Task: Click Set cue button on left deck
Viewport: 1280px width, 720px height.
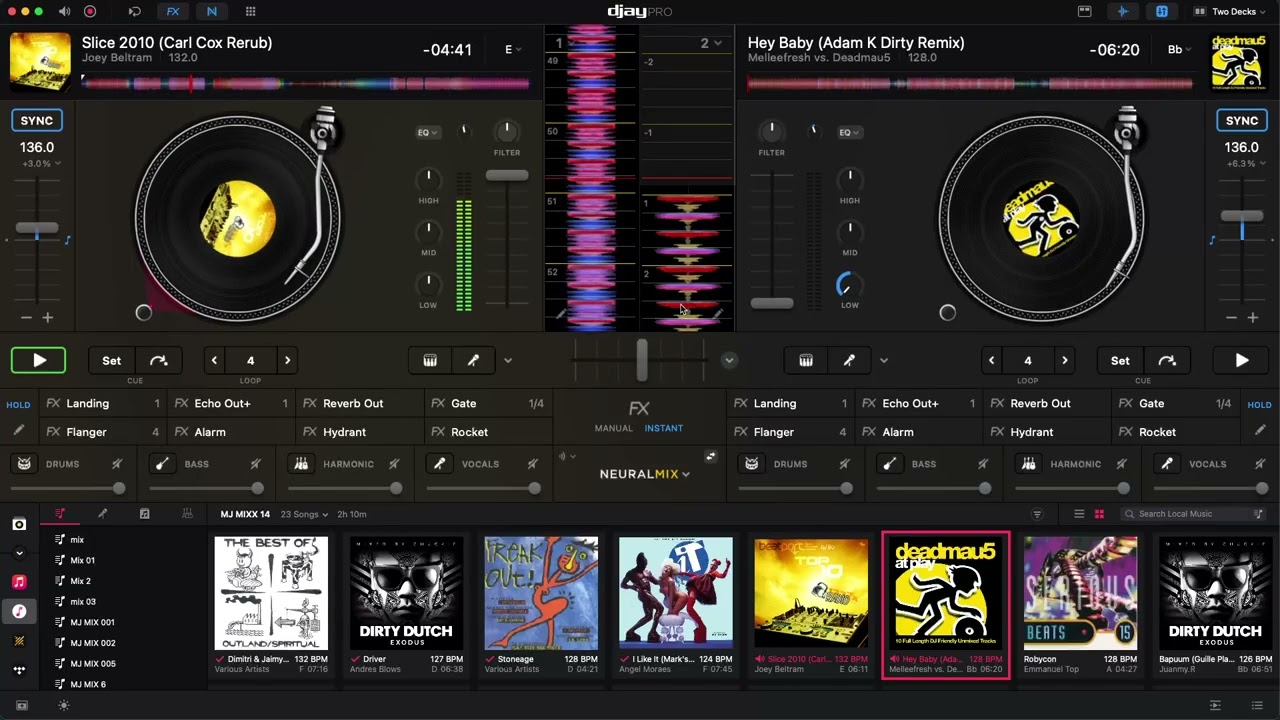Action: coord(112,361)
